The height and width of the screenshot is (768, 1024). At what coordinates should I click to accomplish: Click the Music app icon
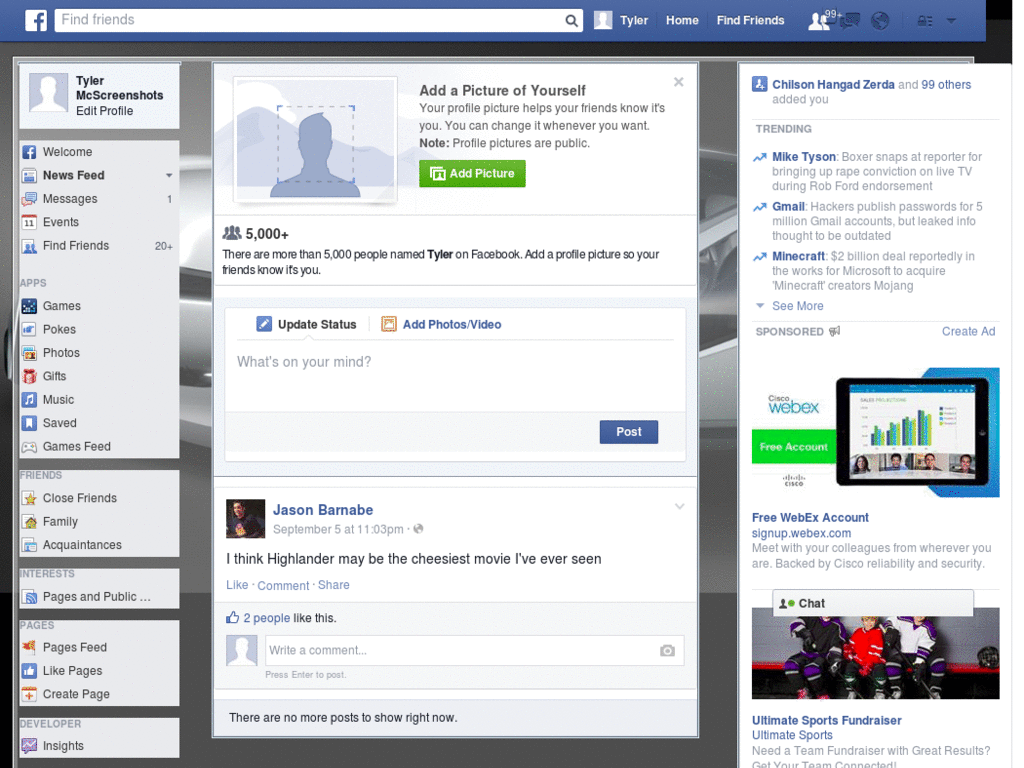coord(29,400)
